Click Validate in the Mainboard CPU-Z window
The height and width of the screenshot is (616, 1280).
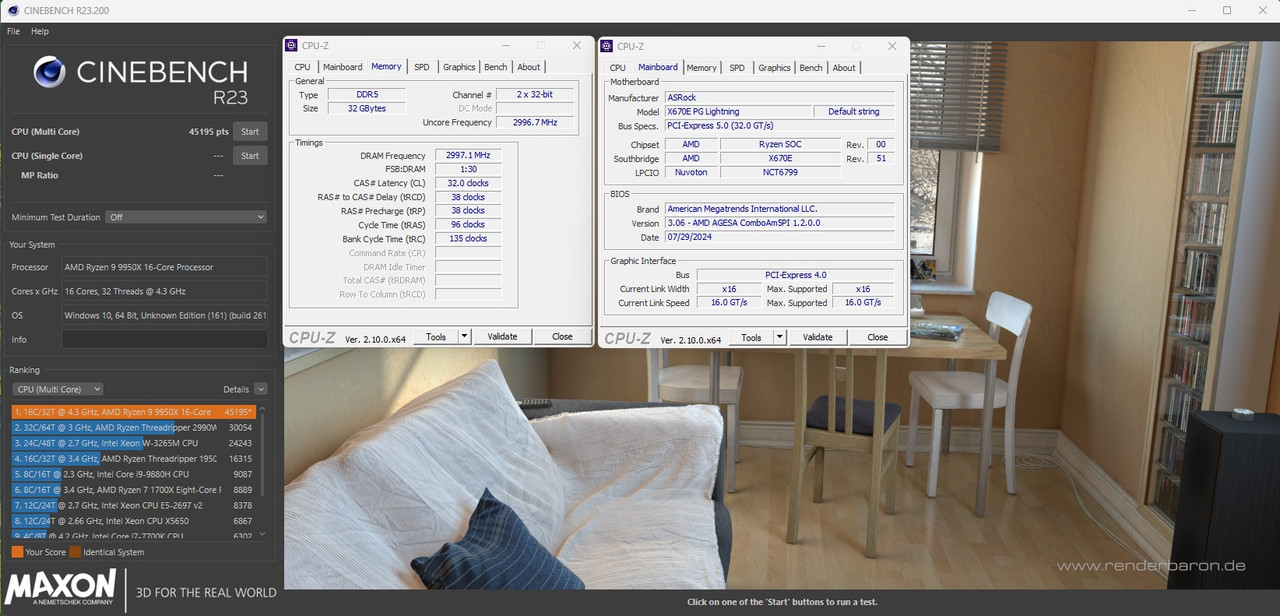tap(818, 338)
